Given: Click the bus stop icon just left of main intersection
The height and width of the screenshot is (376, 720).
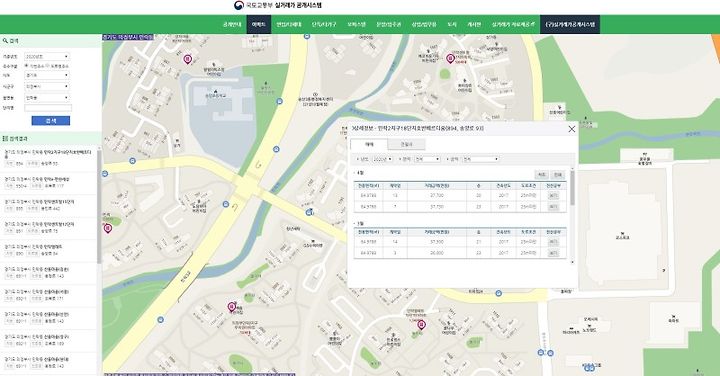Looking at the screenshot, I should pyautogui.click(x=225, y=204).
